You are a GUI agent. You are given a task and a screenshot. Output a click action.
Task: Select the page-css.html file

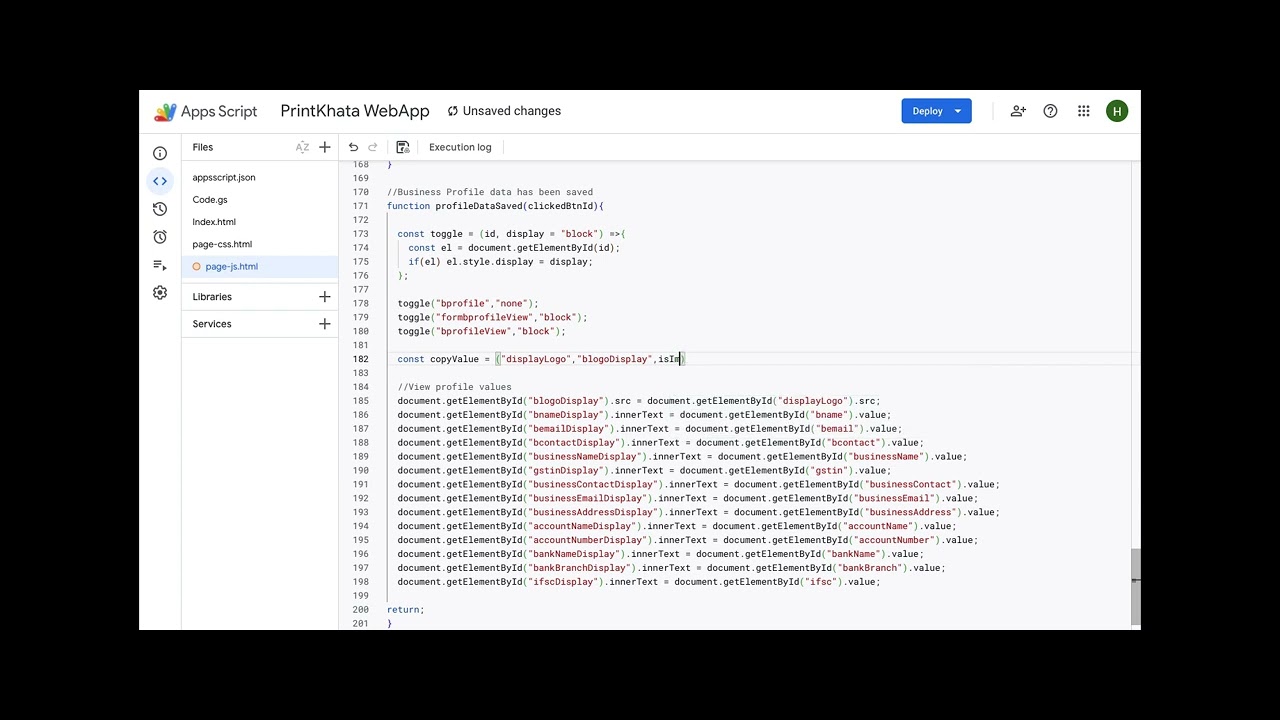click(x=222, y=244)
